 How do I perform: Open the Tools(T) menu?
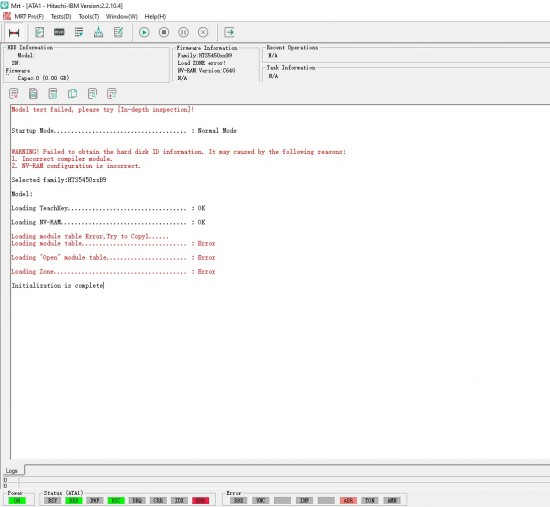tap(88, 16)
